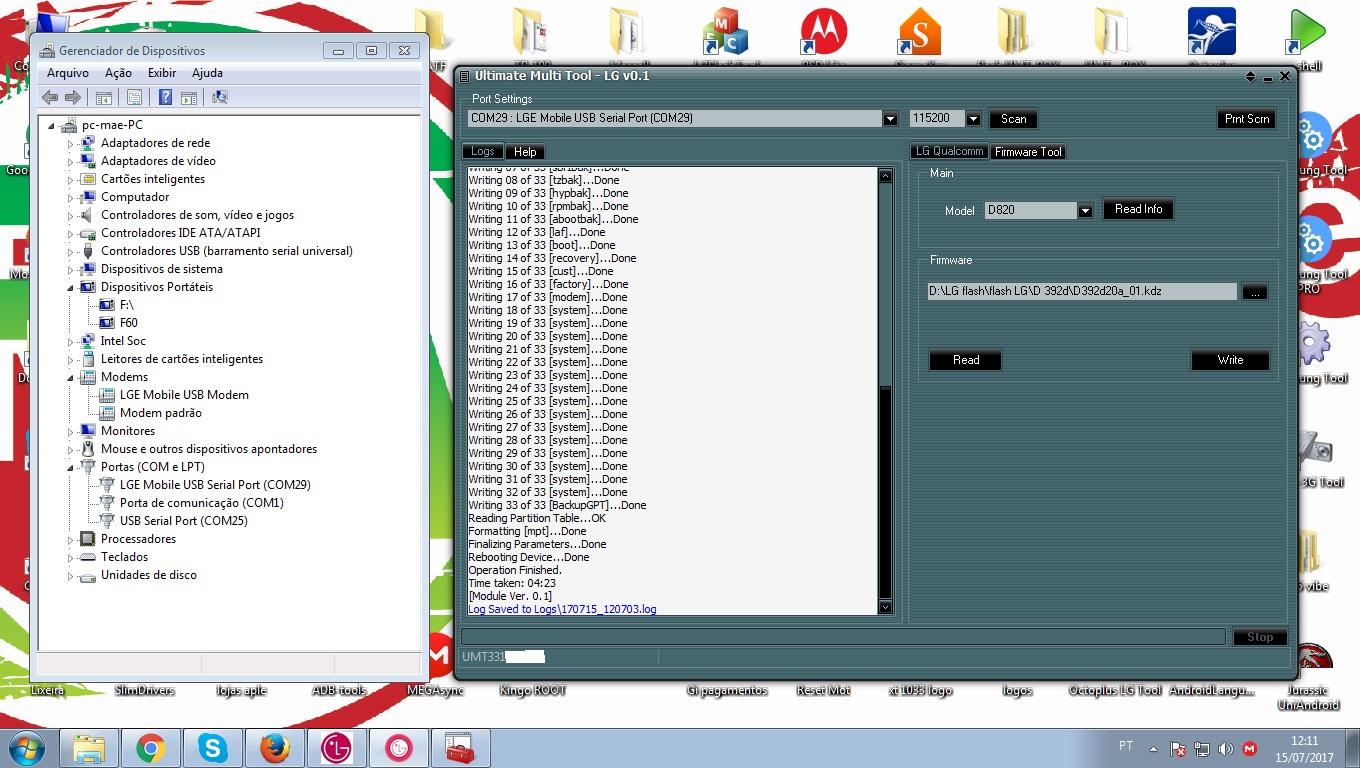The image size is (1360, 768).
Task: Expand the Teclados tree node
Action: click(71, 557)
